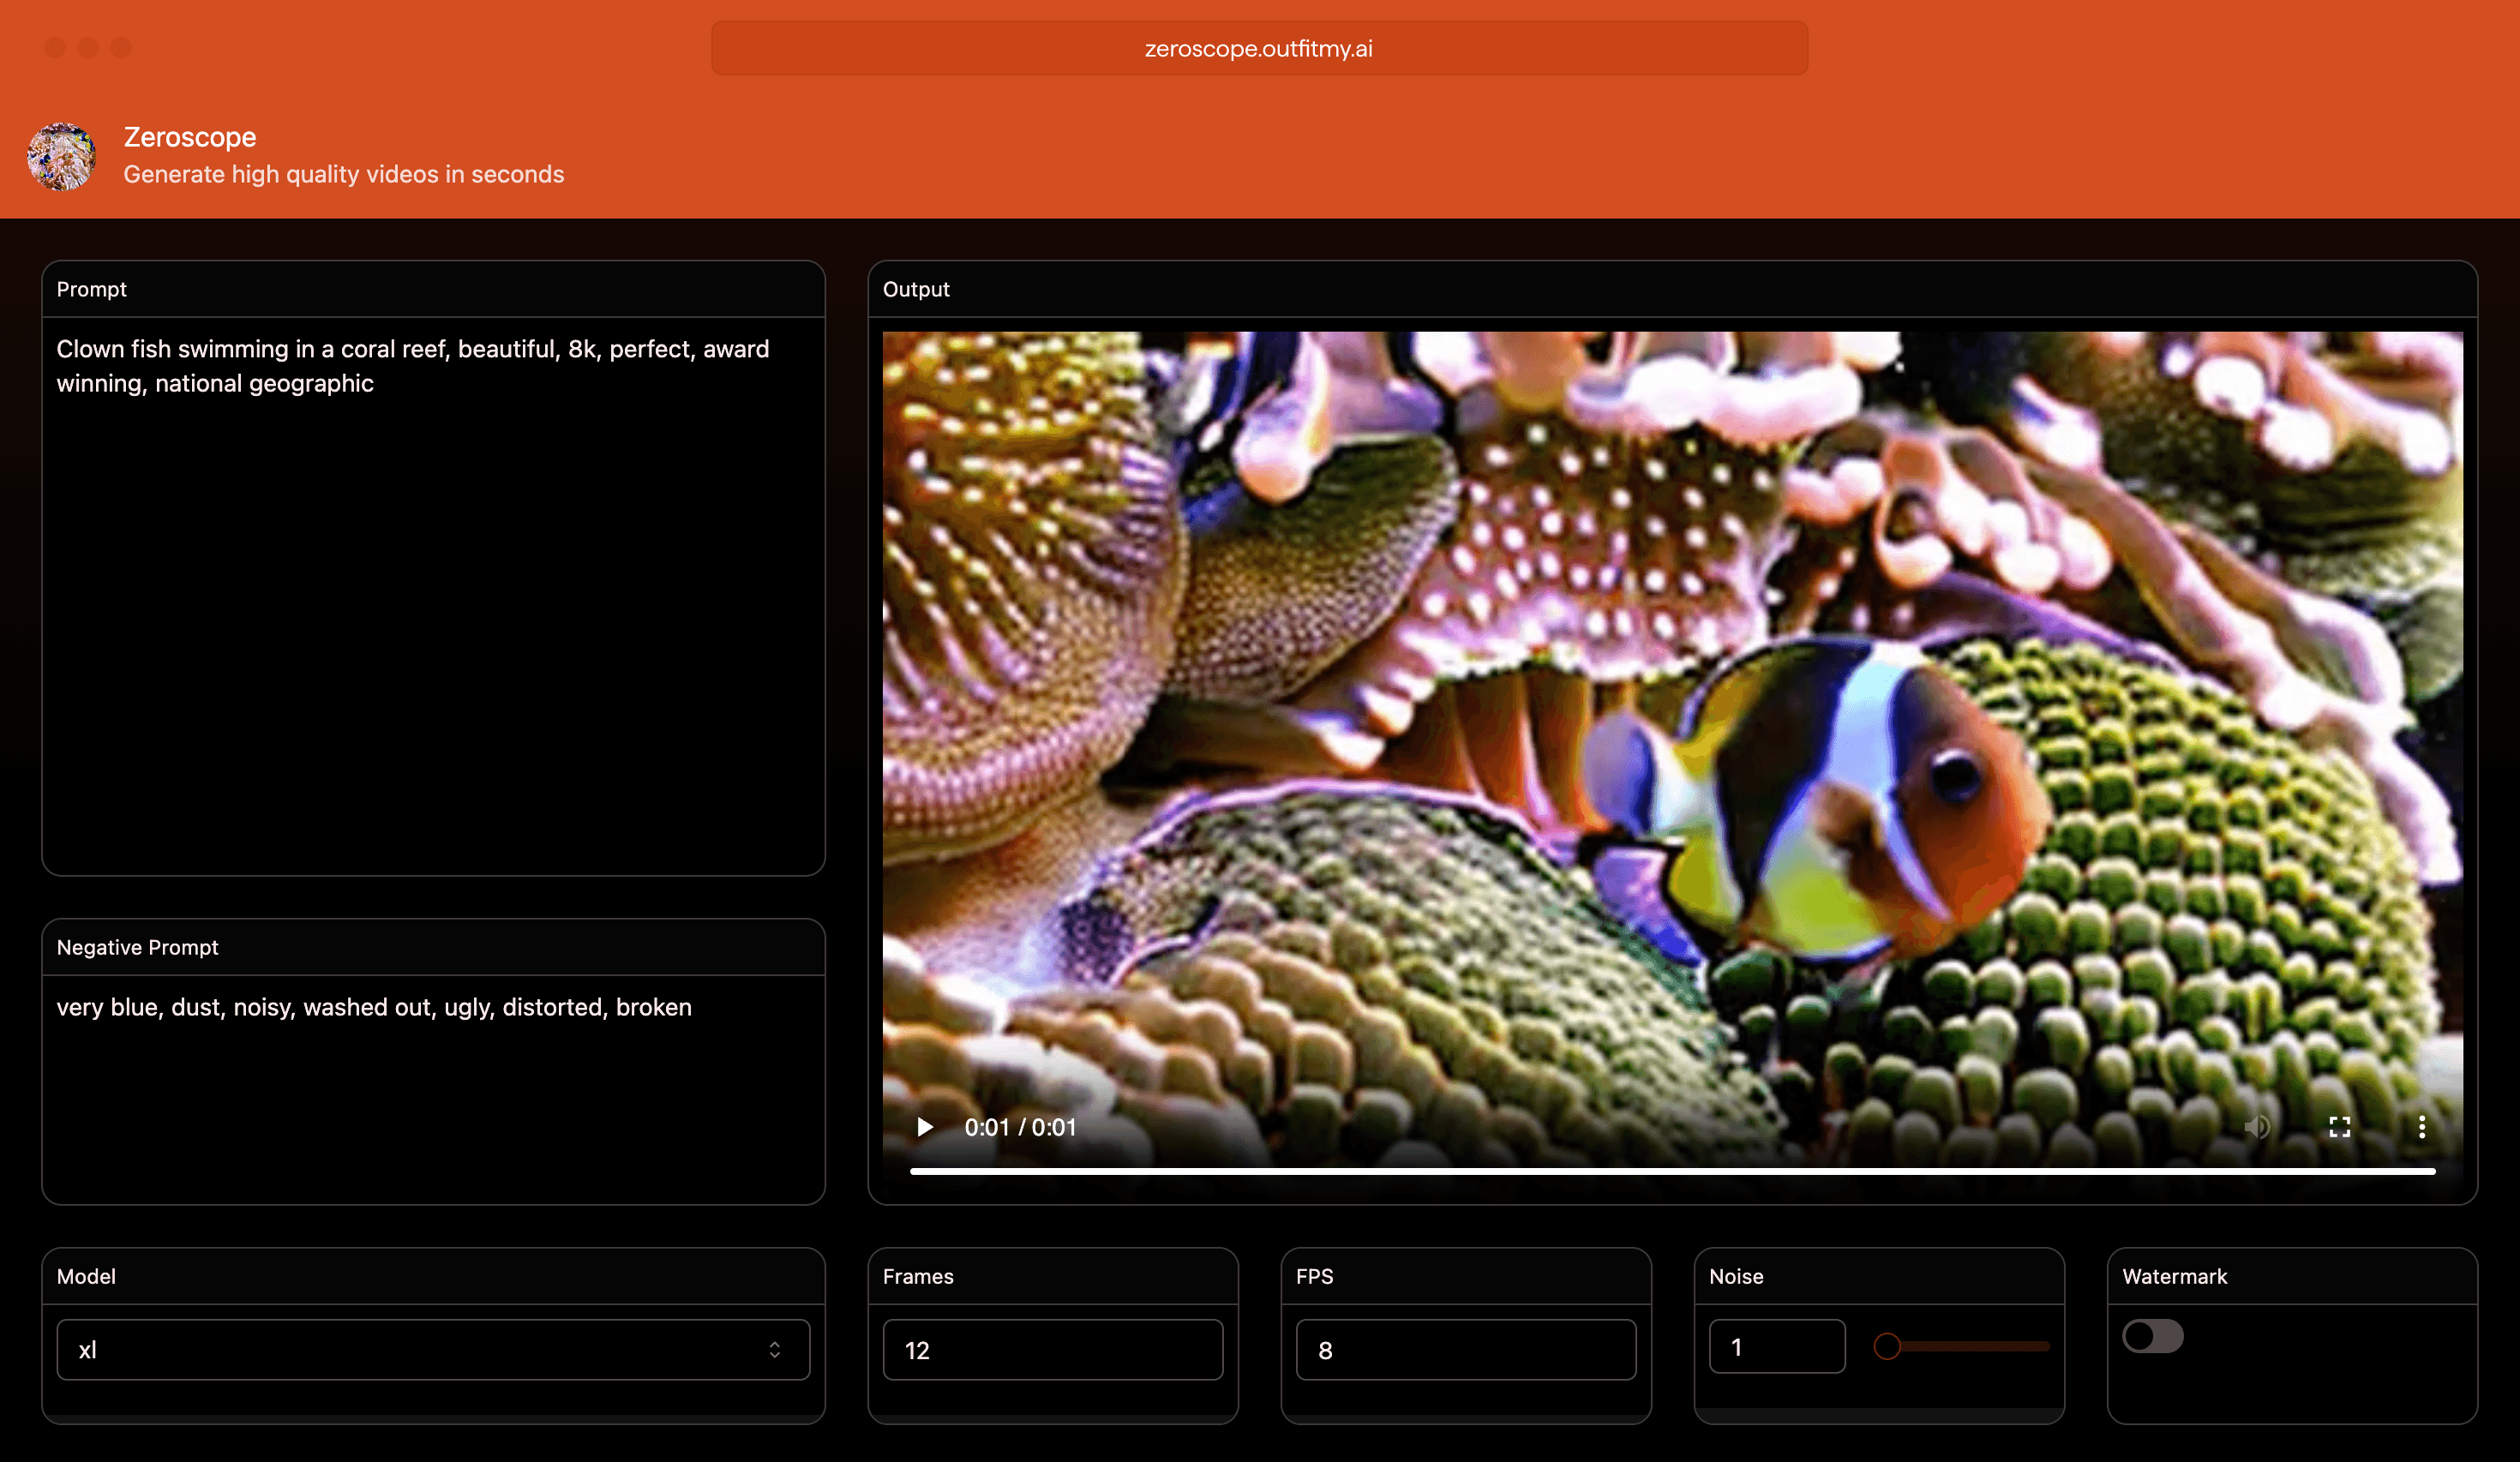Open the video player options menu
2520x1462 pixels.
click(x=2422, y=1127)
